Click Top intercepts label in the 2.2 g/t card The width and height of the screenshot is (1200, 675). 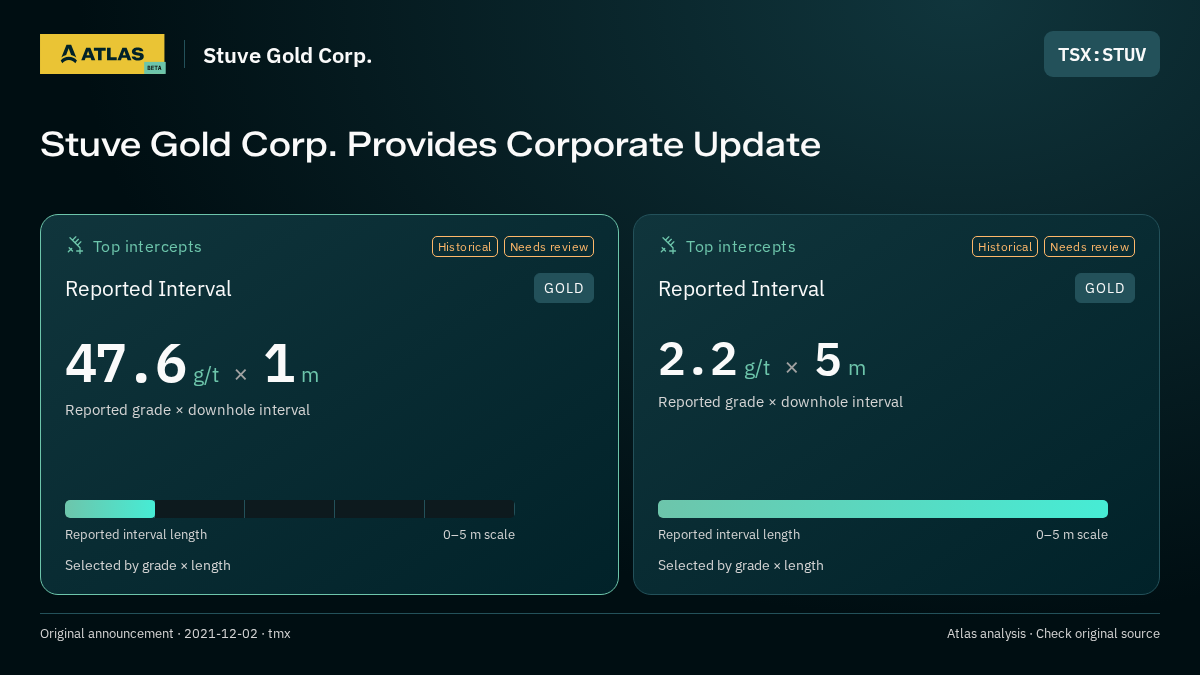(740, 246)
